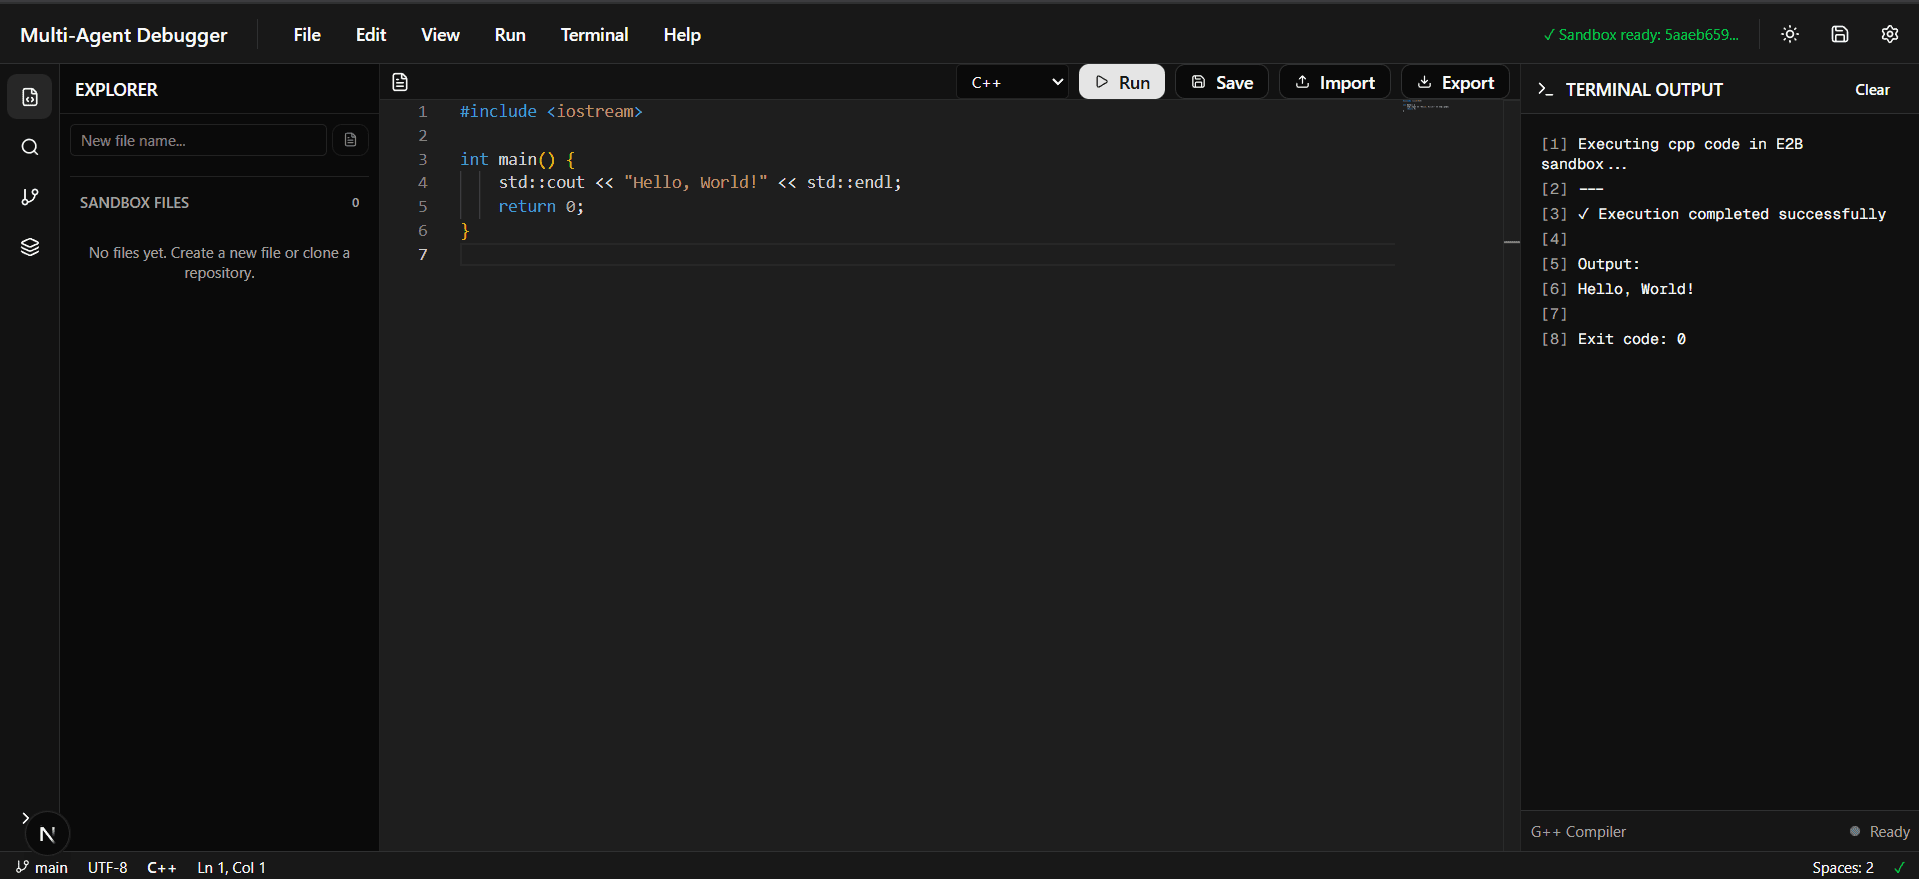Click Sandbox ready status text
The image size is (1919, 879).
click(x=1641, y=34)
